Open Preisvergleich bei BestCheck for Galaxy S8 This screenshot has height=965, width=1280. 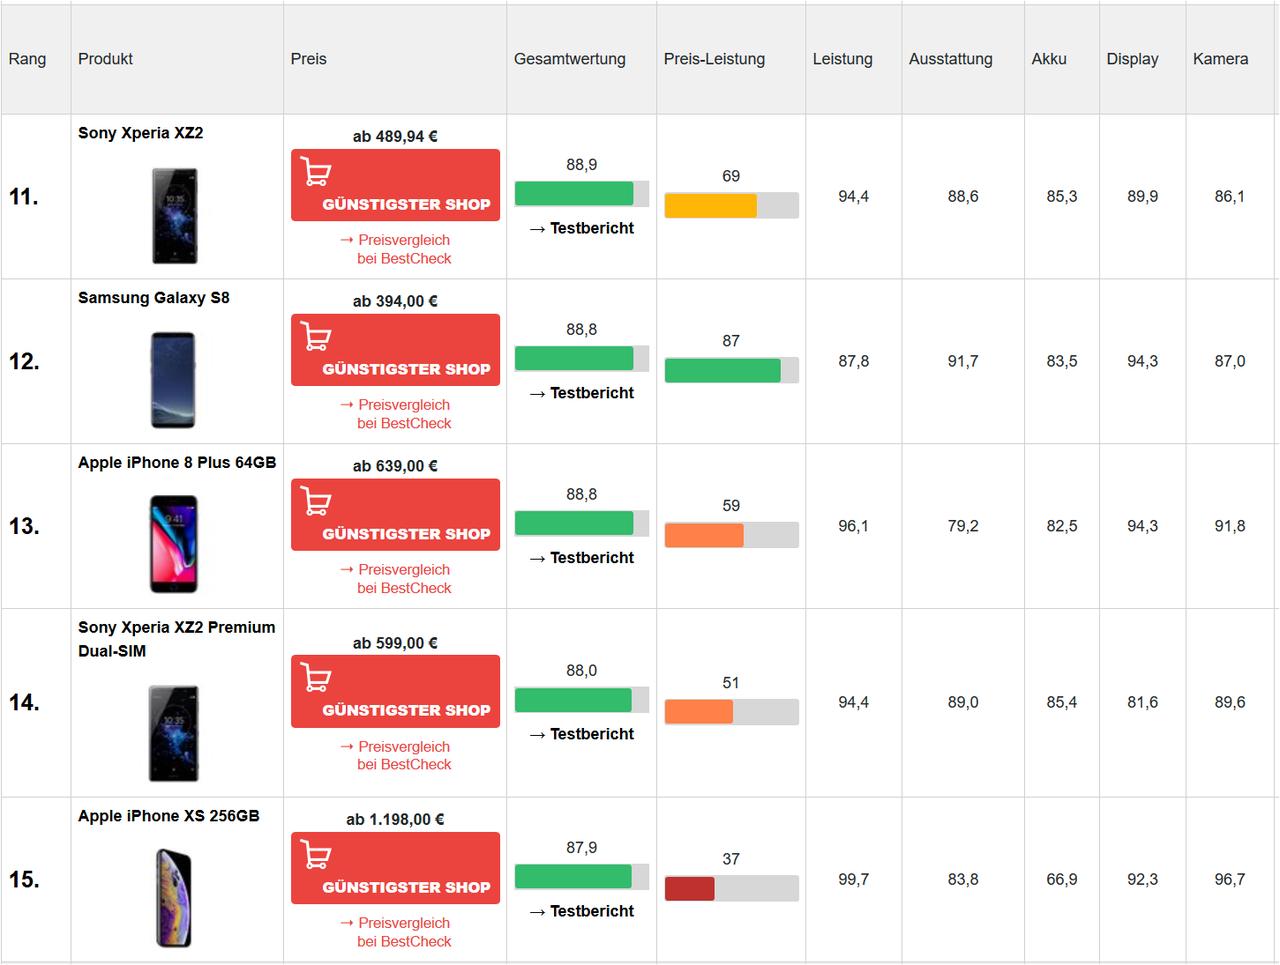coord(396,414)
